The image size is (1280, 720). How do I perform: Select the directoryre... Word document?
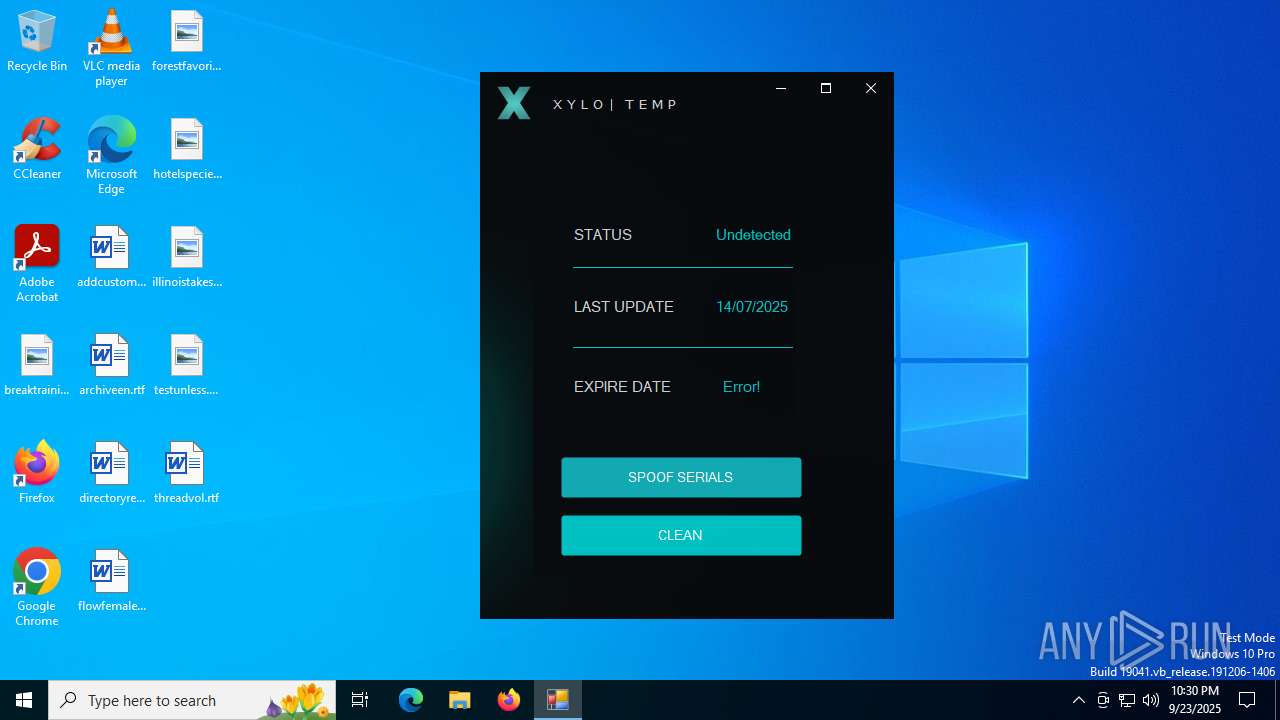click(111, 473)
